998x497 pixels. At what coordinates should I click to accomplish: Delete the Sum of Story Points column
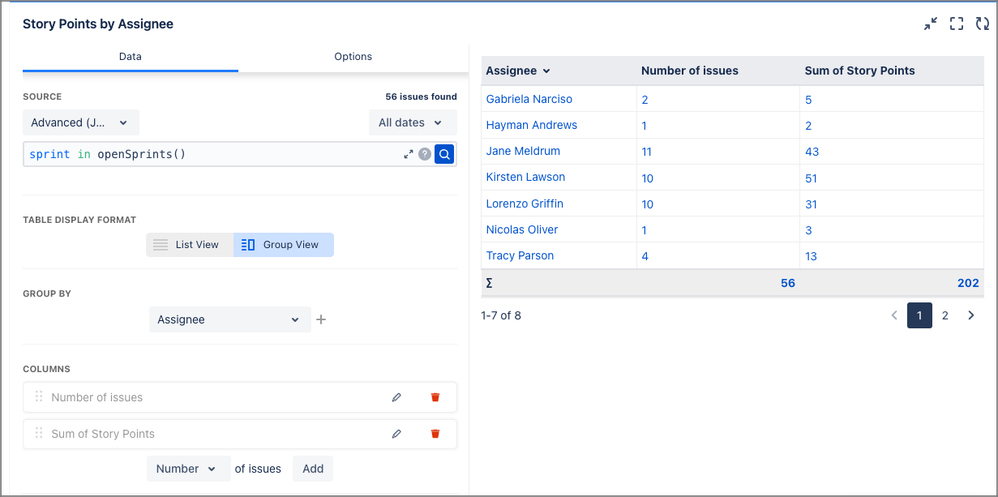[x=435, y=434]
